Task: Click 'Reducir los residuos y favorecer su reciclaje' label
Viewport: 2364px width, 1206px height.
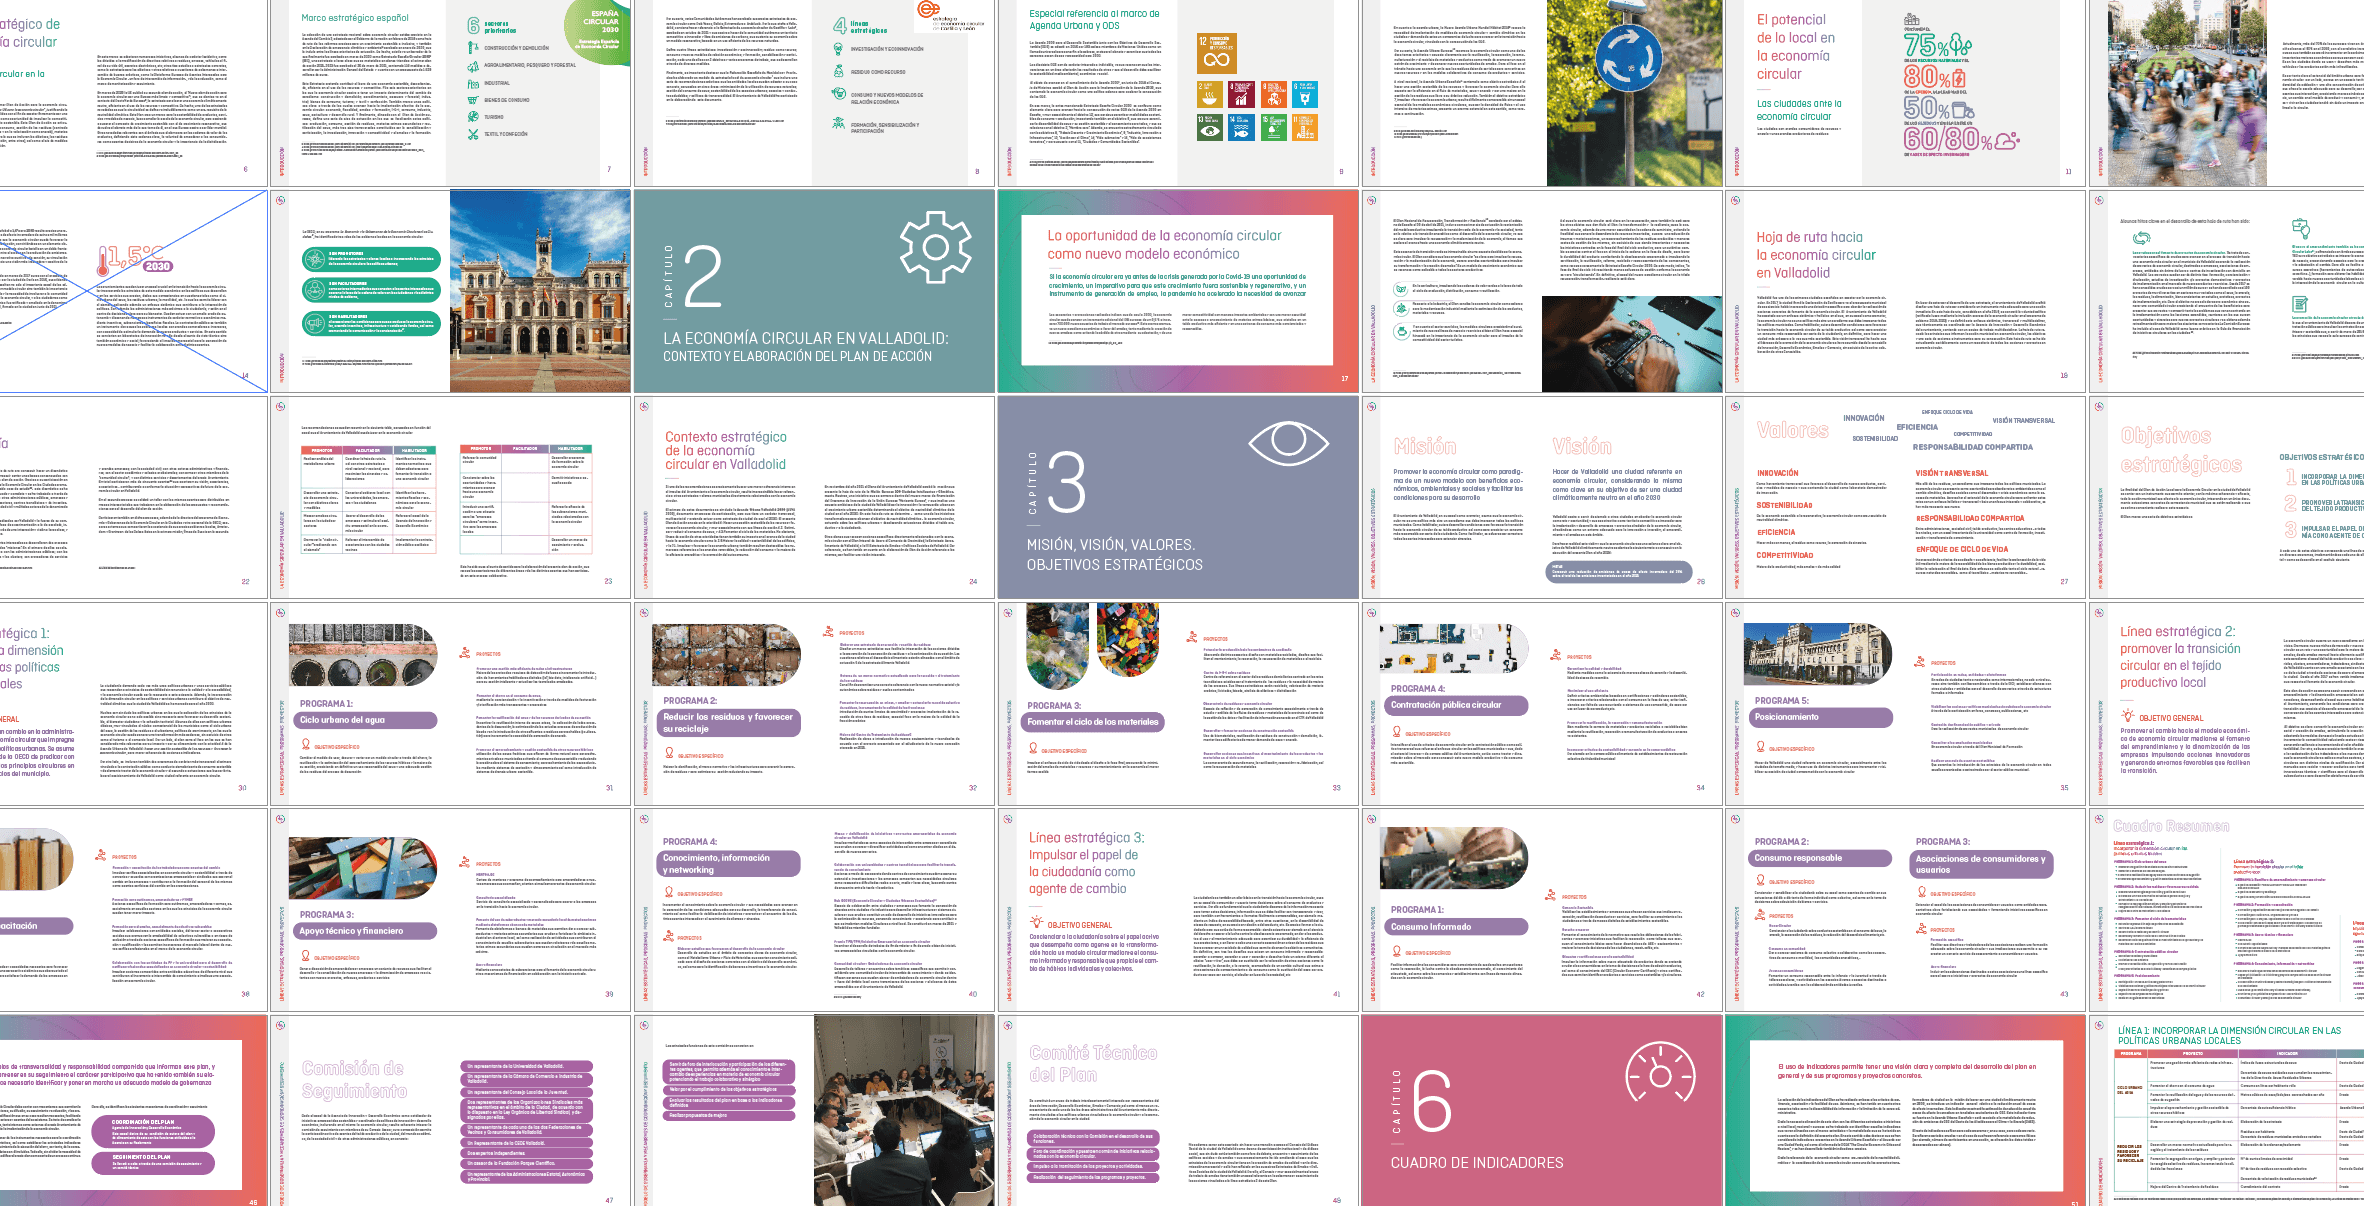Action: [728, 723]
